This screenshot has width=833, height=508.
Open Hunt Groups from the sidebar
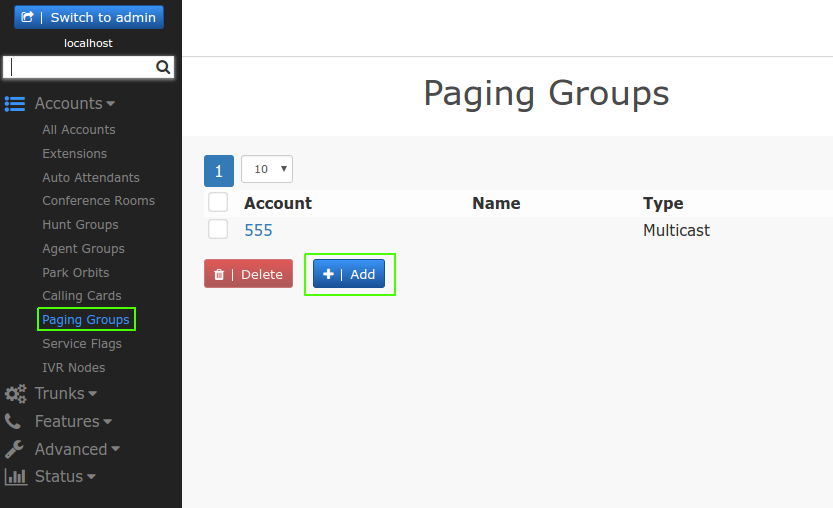pyautogui.click(x=80, y=225)
